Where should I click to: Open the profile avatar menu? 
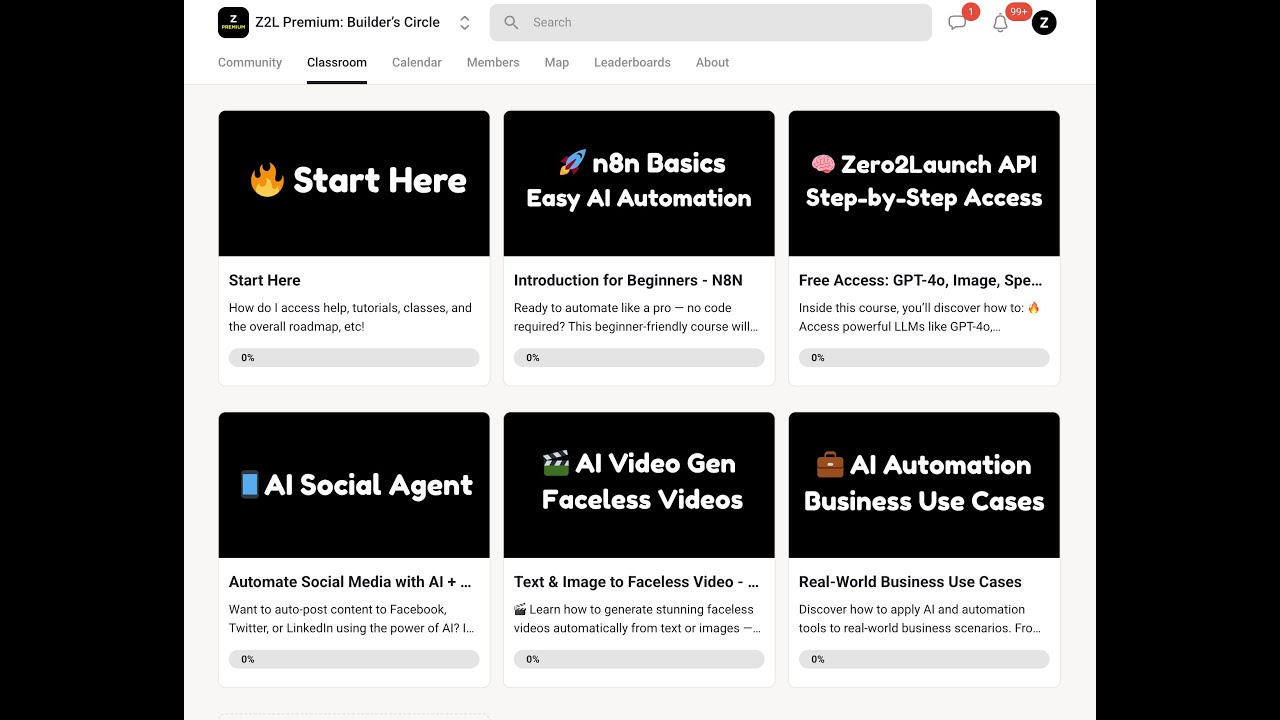(x=1044, y=22)
